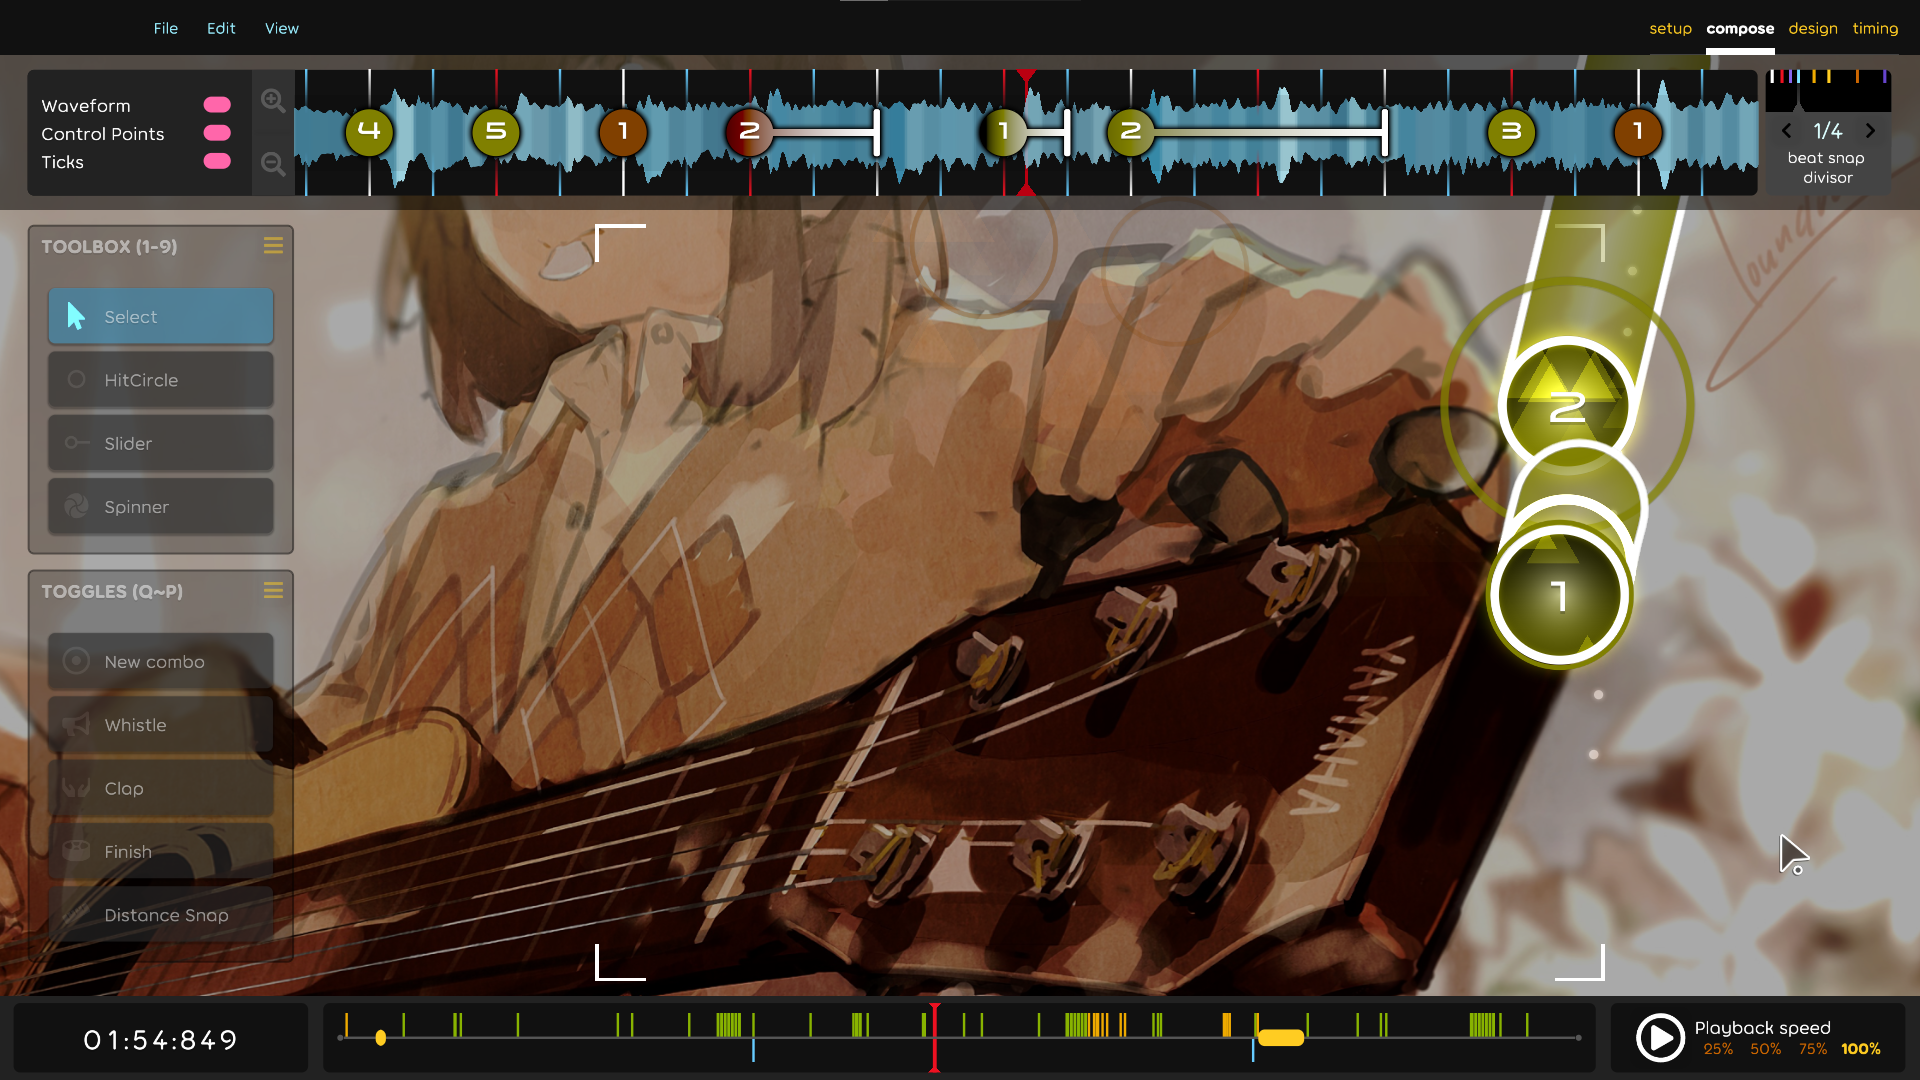Toggle the Ticks switch
The image size is (1920, 1080).
pos(217,161)
